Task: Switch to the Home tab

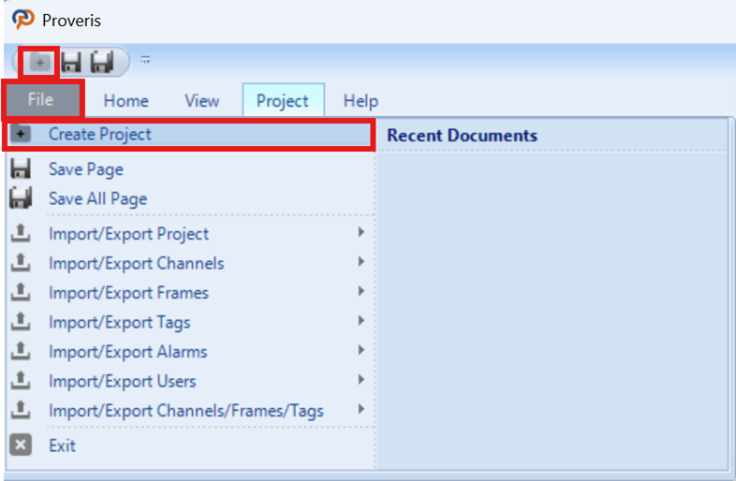Action: (x=126, y=101)
